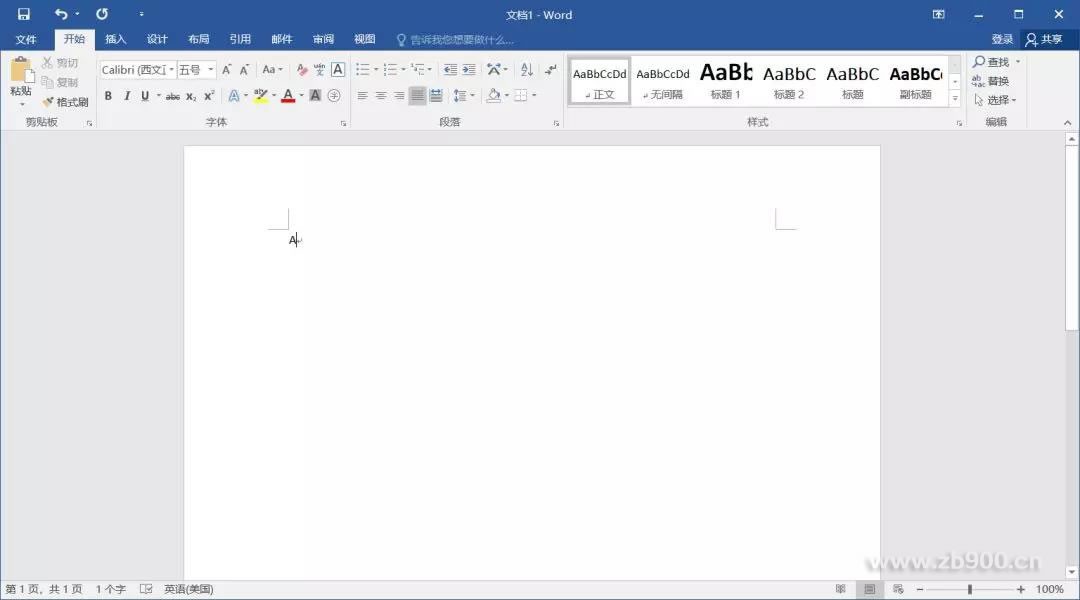Image resolution: width=1080 pixels, height=600 pixels.
Task: Open the 视图 ribbon tab
Action: click(364, 38)
